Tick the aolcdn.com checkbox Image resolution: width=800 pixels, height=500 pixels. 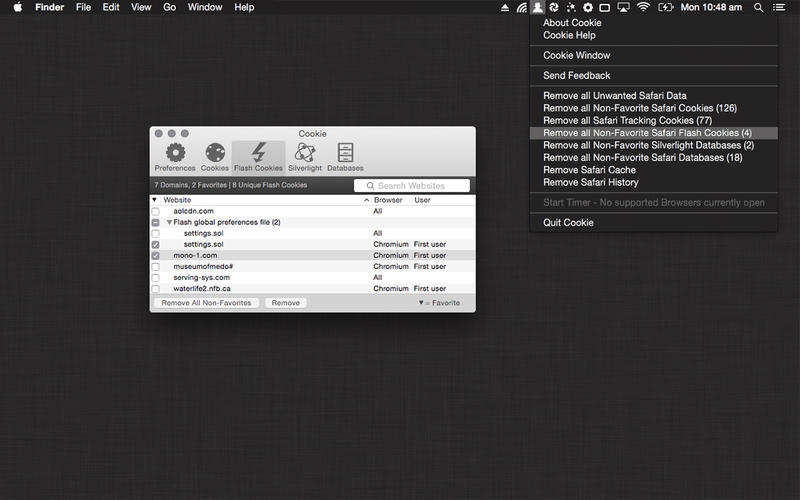[x=156, y=211]
